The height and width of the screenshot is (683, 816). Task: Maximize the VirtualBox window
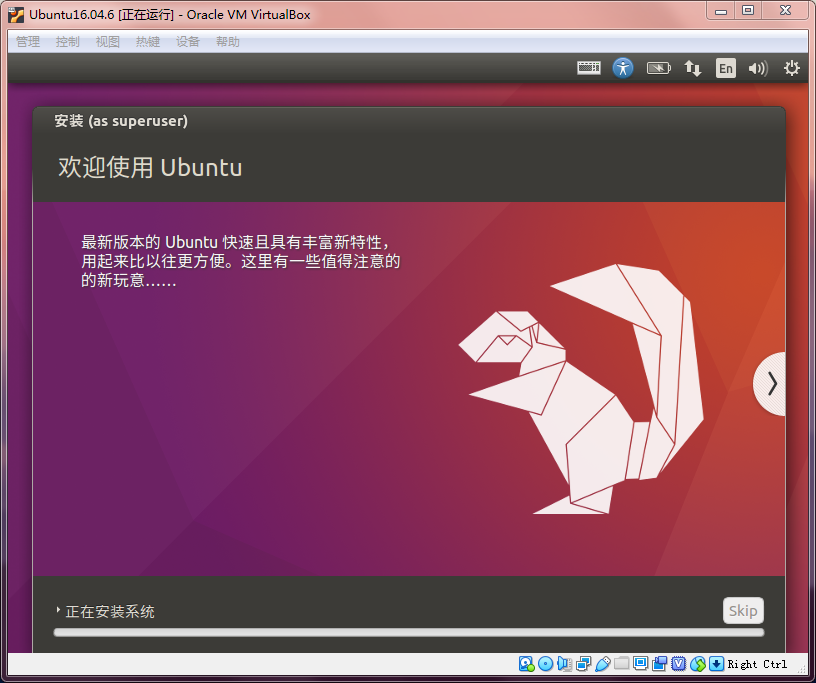coord(748,11)
